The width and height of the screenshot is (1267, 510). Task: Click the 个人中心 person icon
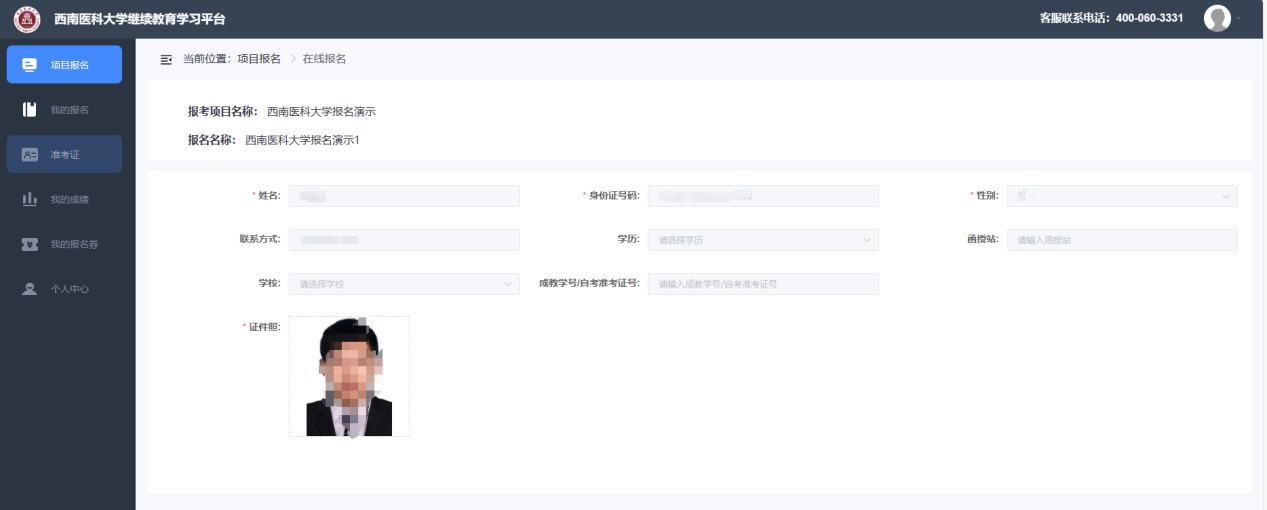(x=29, y=290)
